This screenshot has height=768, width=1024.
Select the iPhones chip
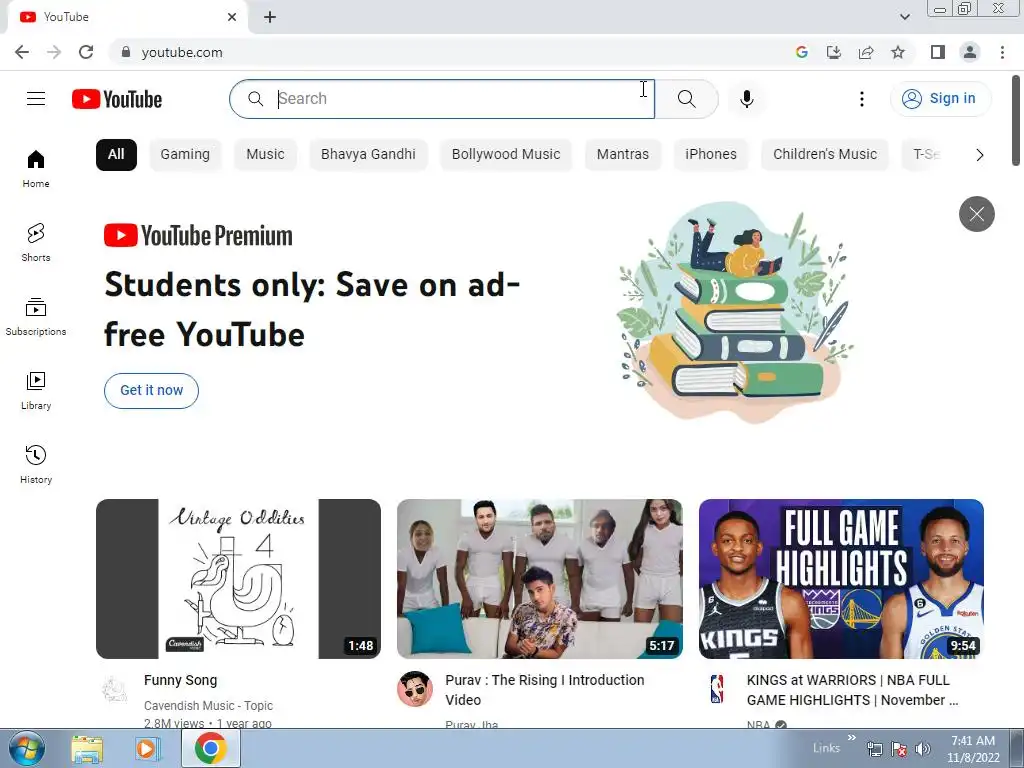tap(711, 155)
